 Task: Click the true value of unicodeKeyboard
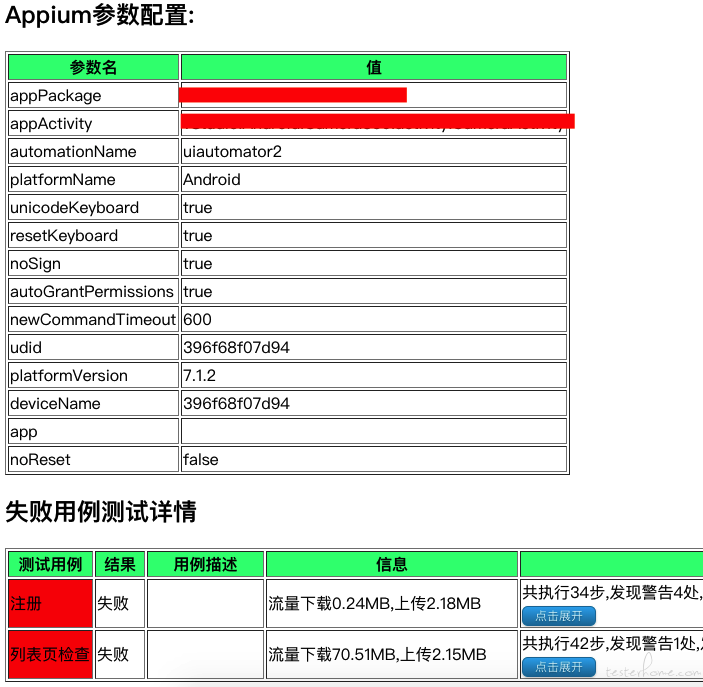[374, 207]
